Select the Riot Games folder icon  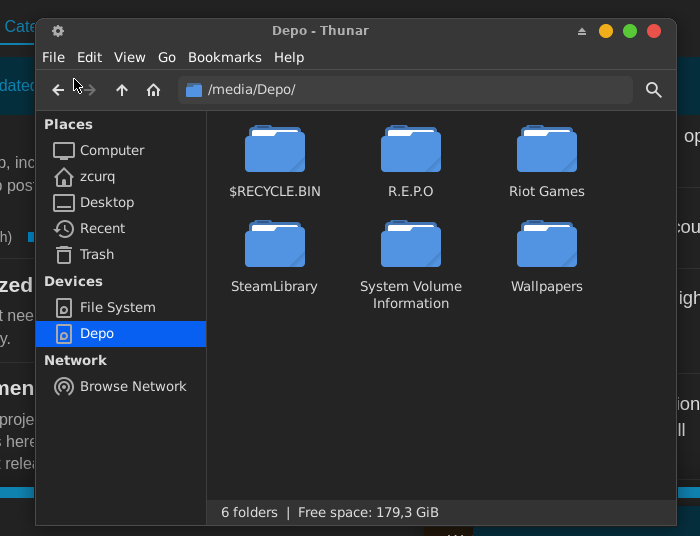[547, 149]
